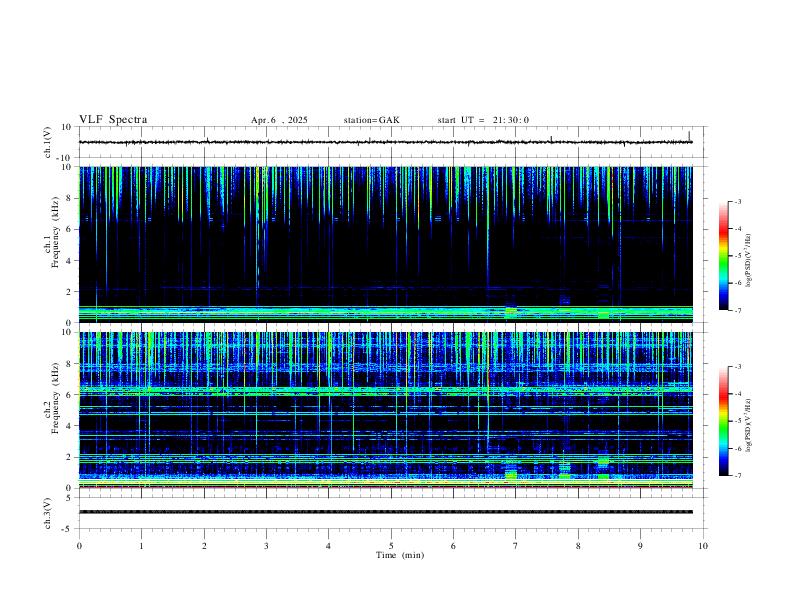Click the ch.3 voltage waveform band
Screen dimensions: 792x612
(385, 512)
